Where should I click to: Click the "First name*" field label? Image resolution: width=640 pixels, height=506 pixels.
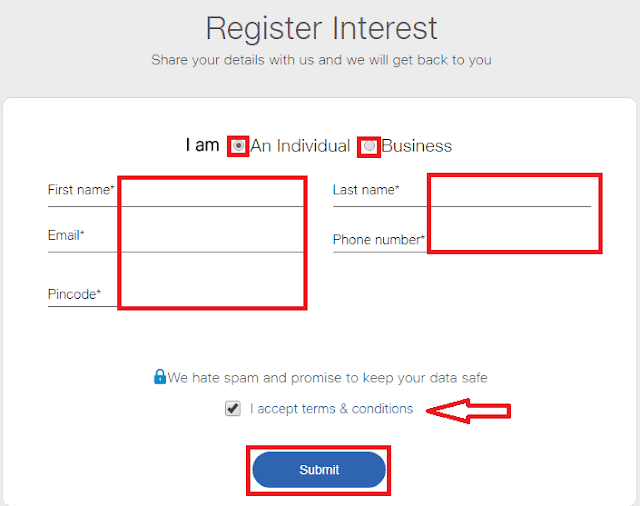81,189
